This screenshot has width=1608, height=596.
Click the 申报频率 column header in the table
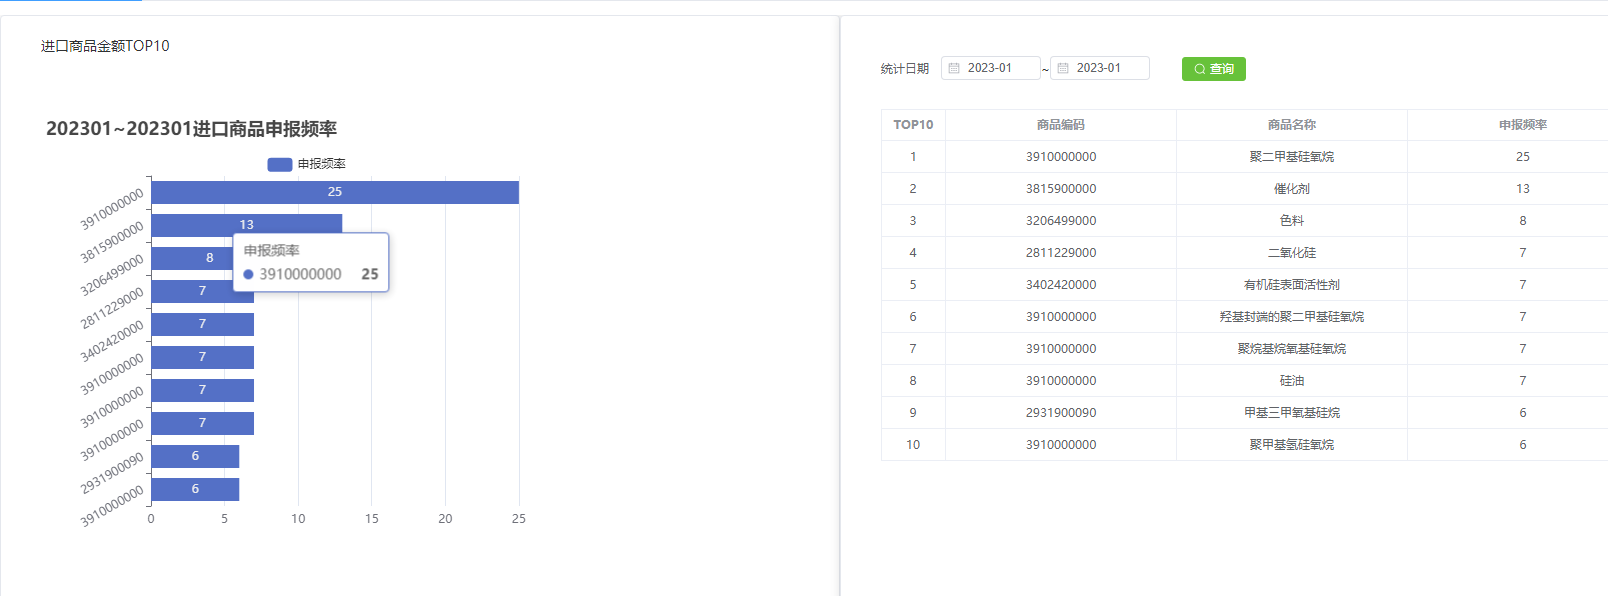1523,125
